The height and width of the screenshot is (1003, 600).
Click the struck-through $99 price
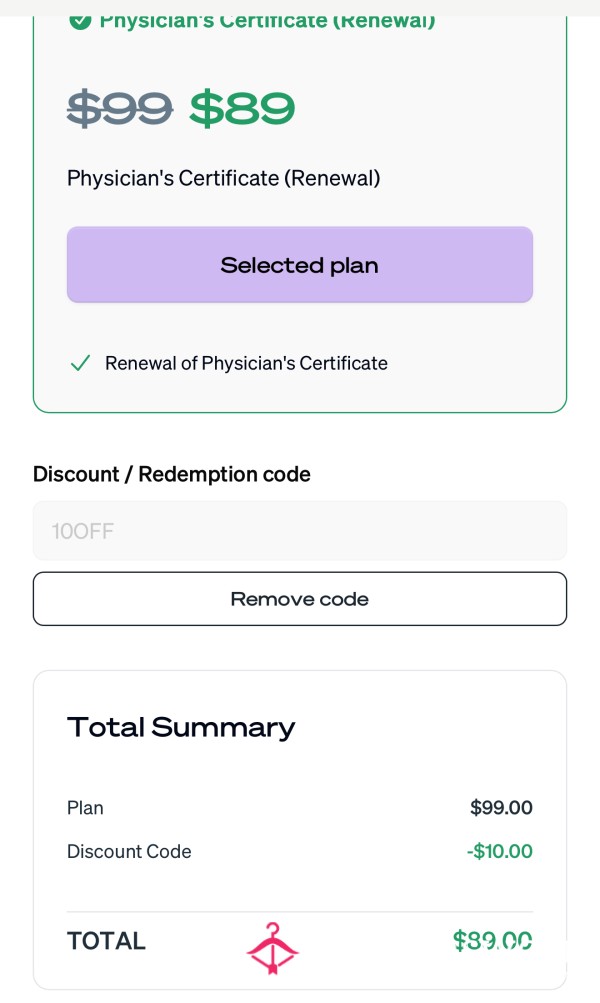point(120,108)
